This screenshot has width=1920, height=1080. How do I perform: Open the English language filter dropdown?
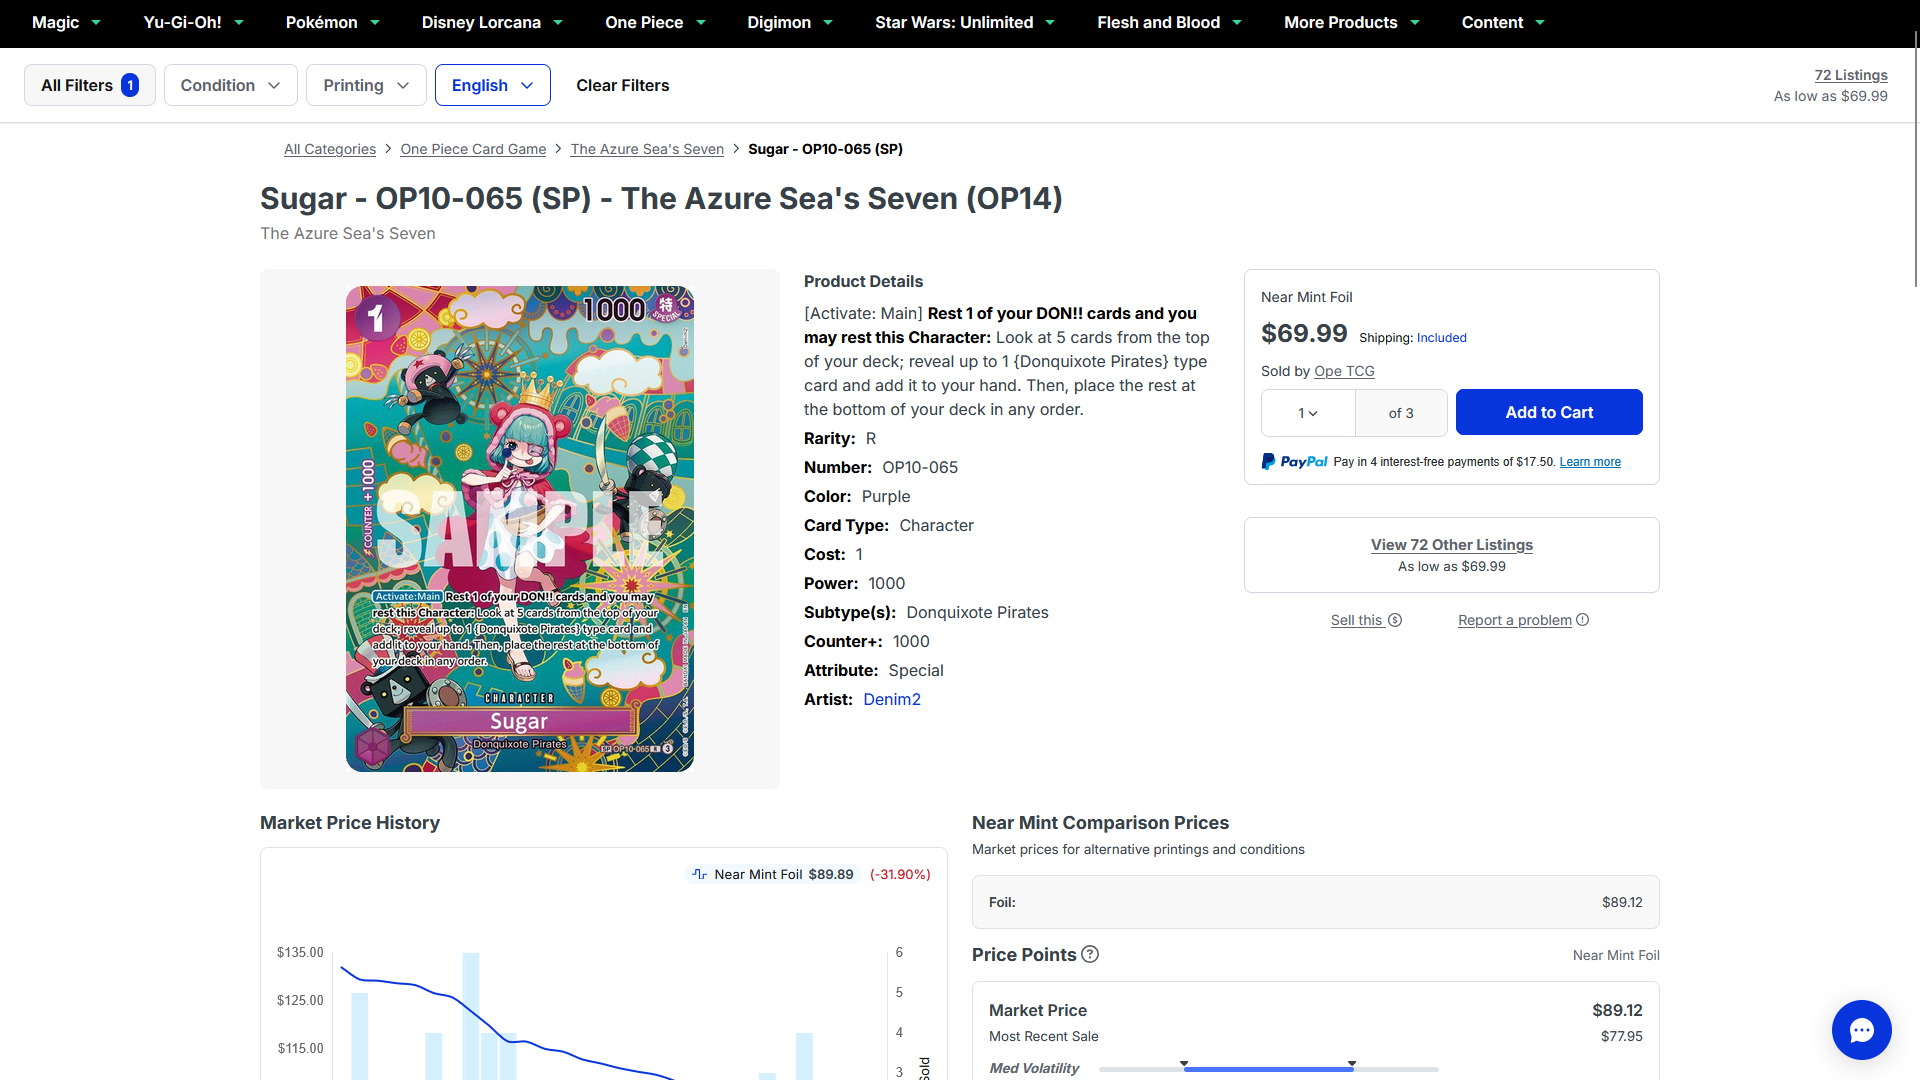tap(493, 85)
